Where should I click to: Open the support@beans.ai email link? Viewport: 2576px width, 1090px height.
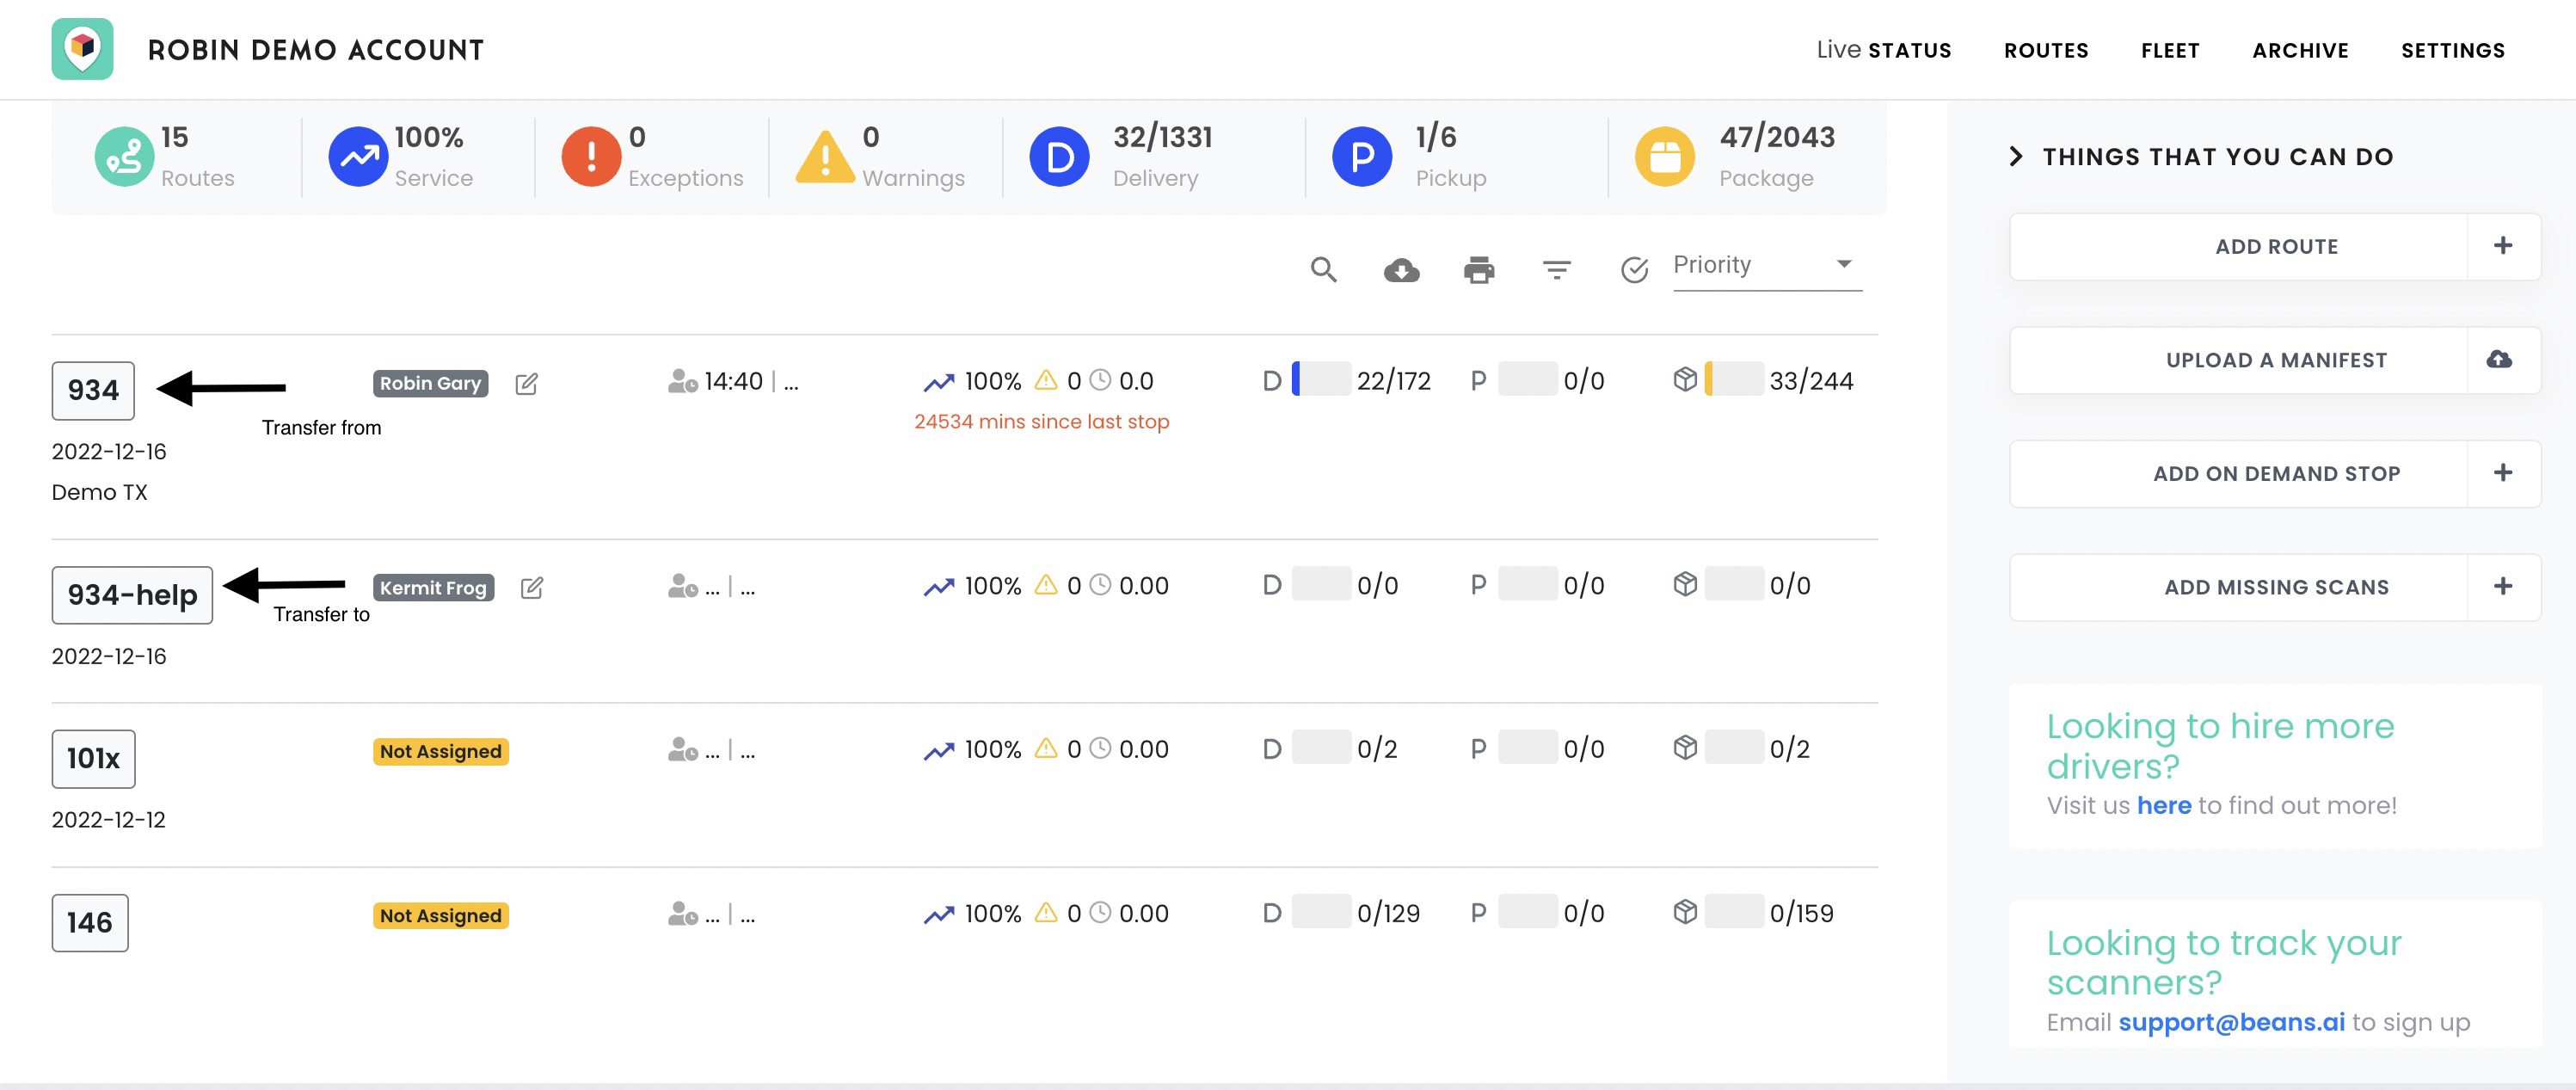coord(2230,1022)
